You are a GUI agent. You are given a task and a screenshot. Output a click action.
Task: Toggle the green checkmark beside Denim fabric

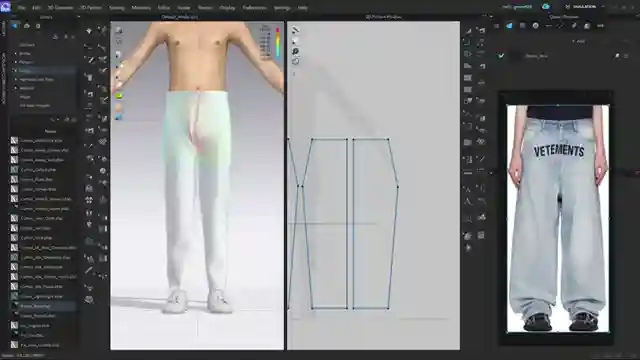pyautogui.click(x=501, y=56)
